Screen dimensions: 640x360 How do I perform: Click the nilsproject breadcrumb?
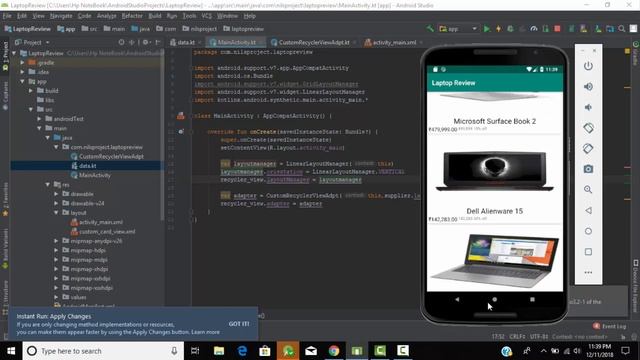(199, 29)
